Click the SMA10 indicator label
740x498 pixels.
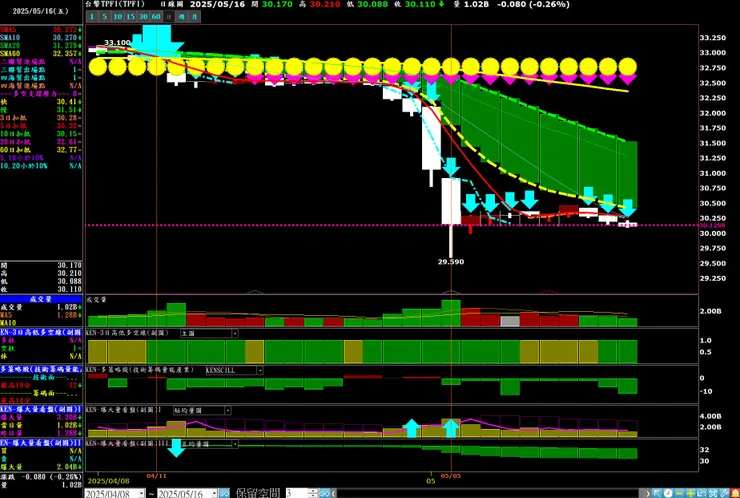pos(10,37)
